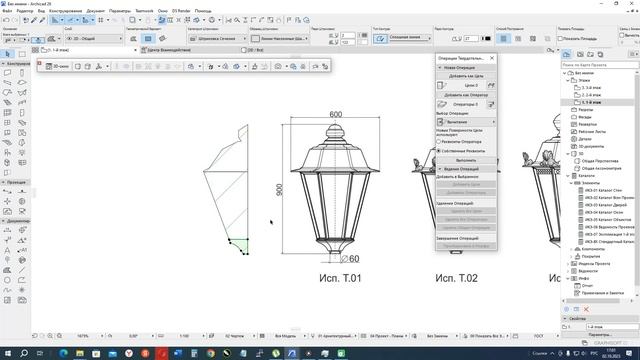This screenshot has height=360, width=640.
Task: Collapse the Этажи tree node
Action: (x=568, y=80)
